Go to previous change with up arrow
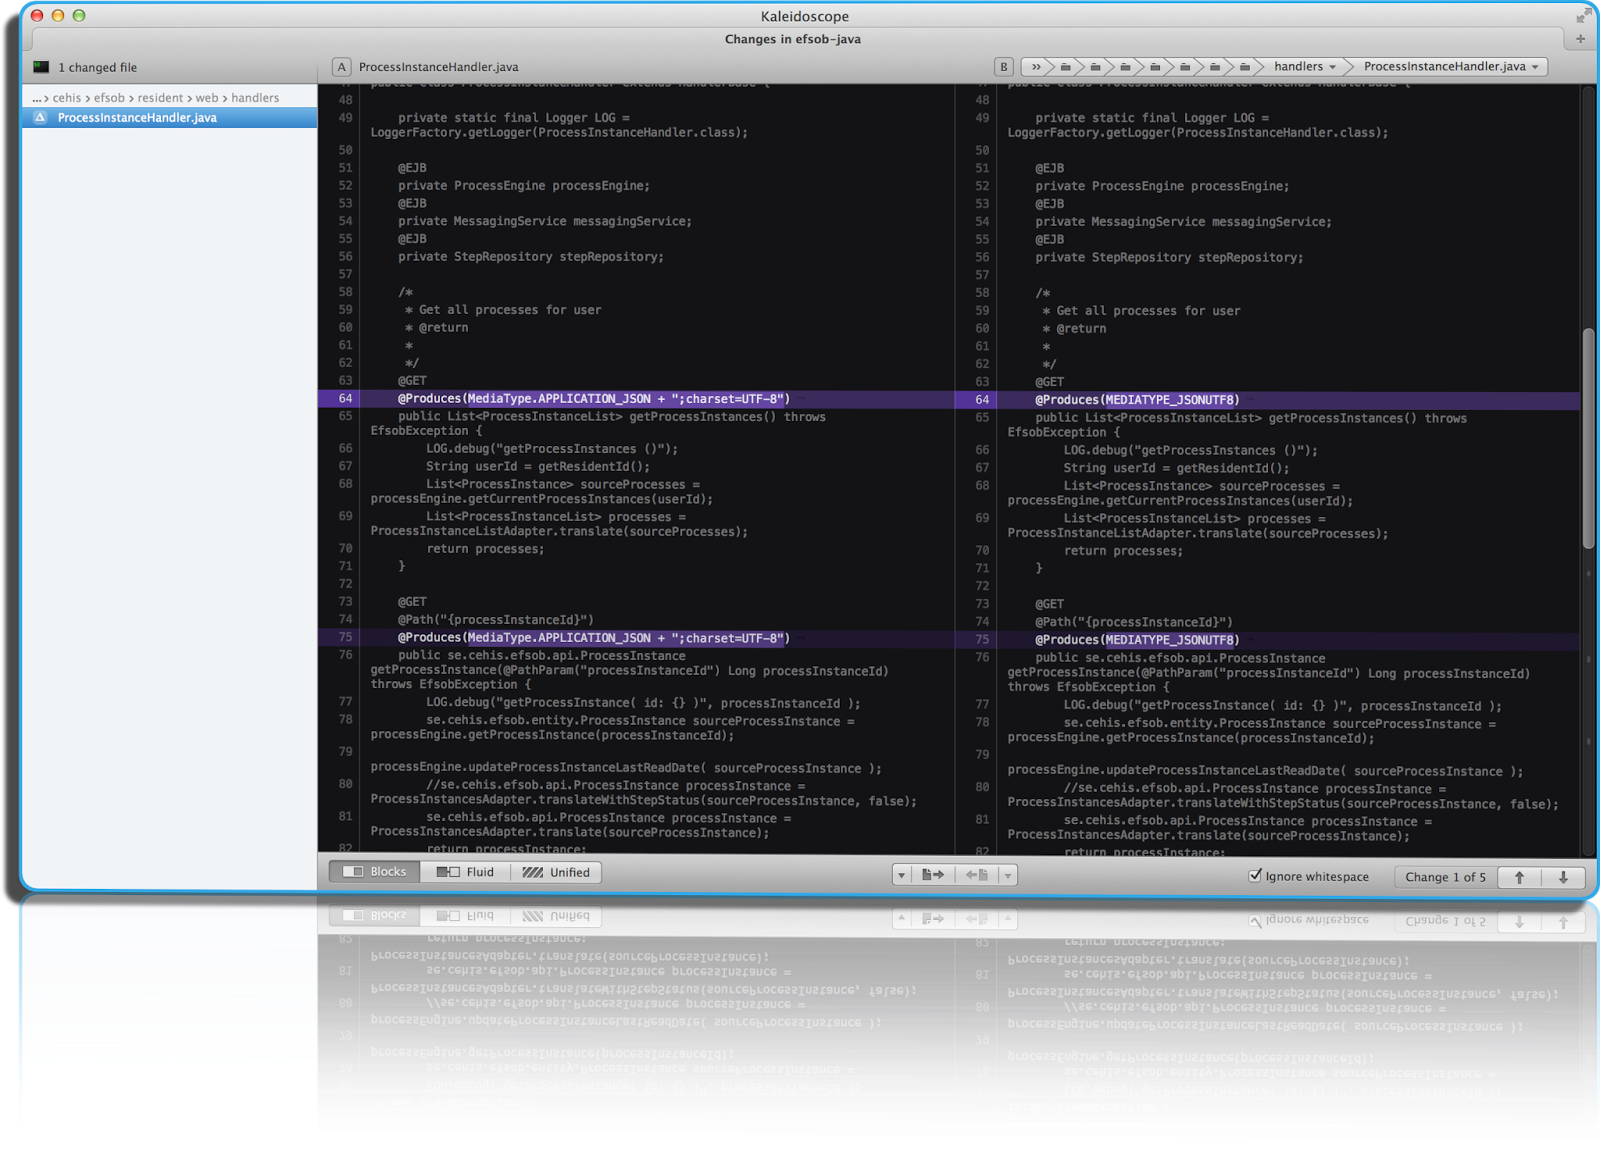 coord(1520,877)
